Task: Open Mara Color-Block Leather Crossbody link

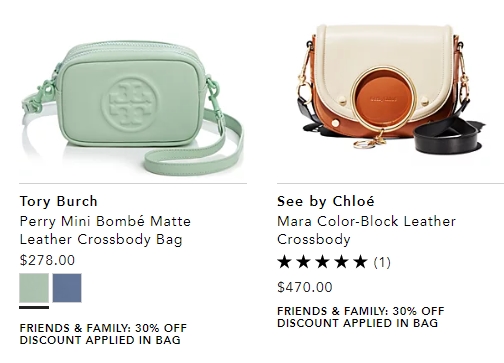Action: [x=366, y=230]
